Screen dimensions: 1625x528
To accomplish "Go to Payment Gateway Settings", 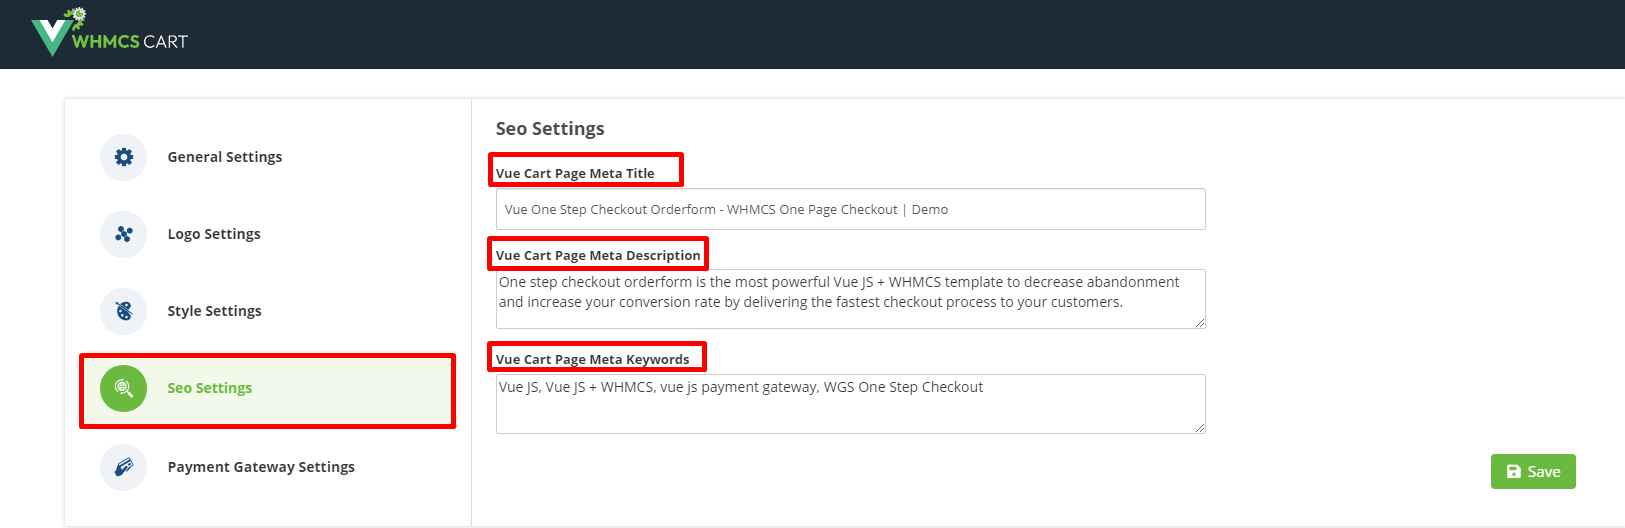I will pyautogui.click(x=261, y=467).
